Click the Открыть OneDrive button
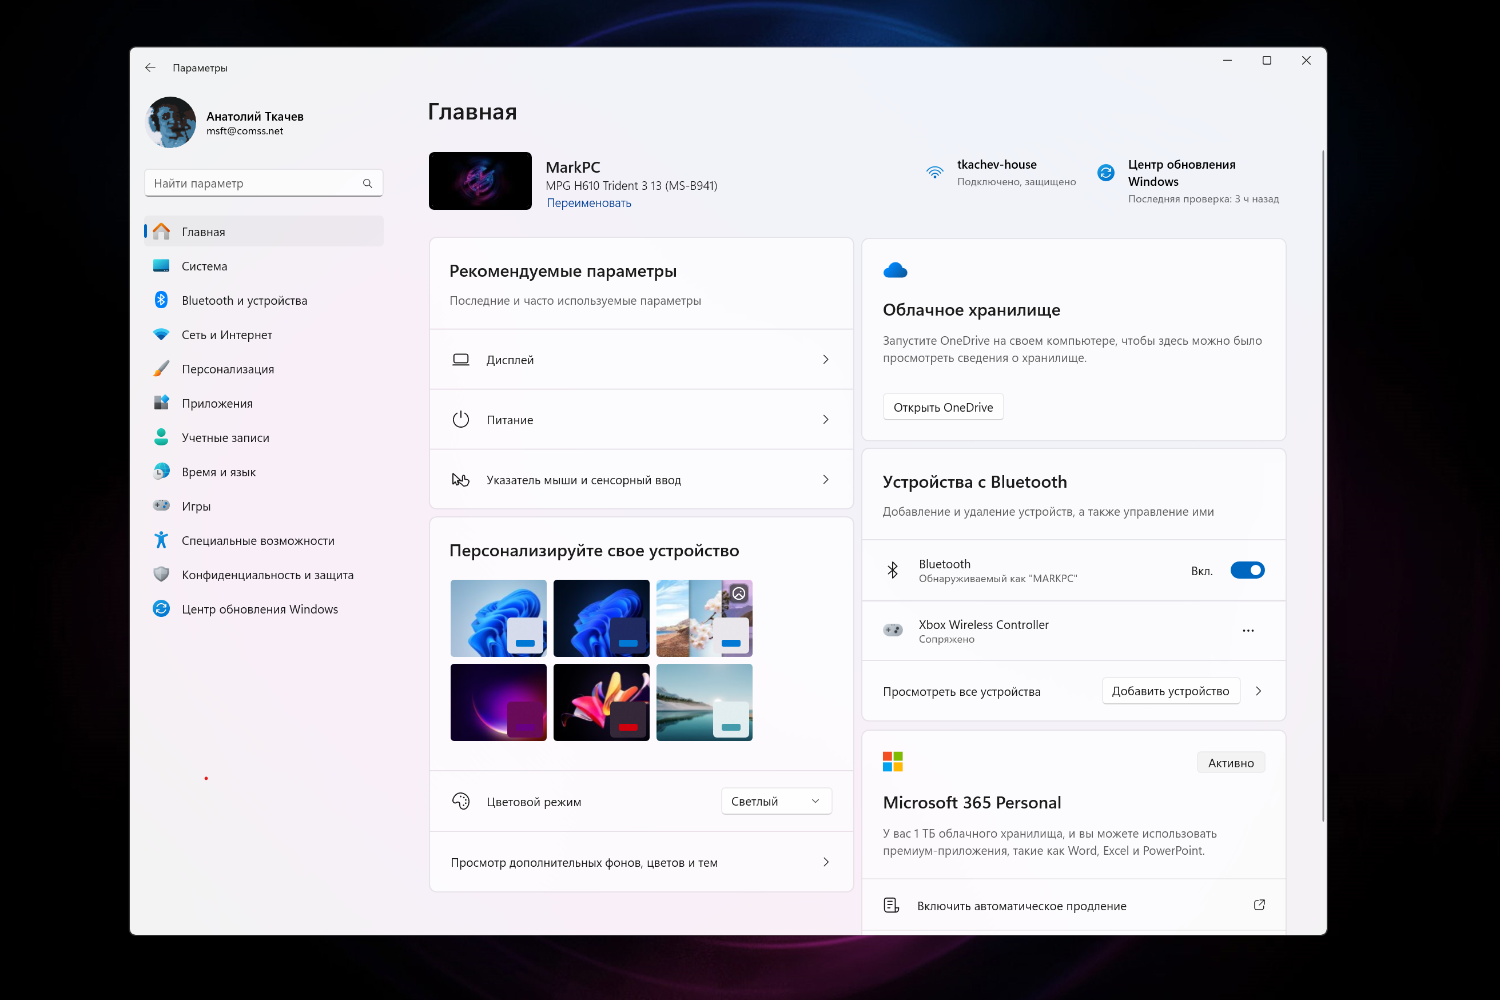The width and height of the screenshot is (1500, 1000). click(x=943, y=407)
